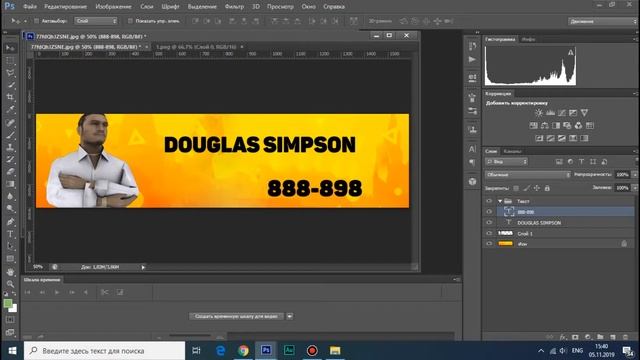
Task: Hide the Фон background layer
Action: [x=489, y=244]
